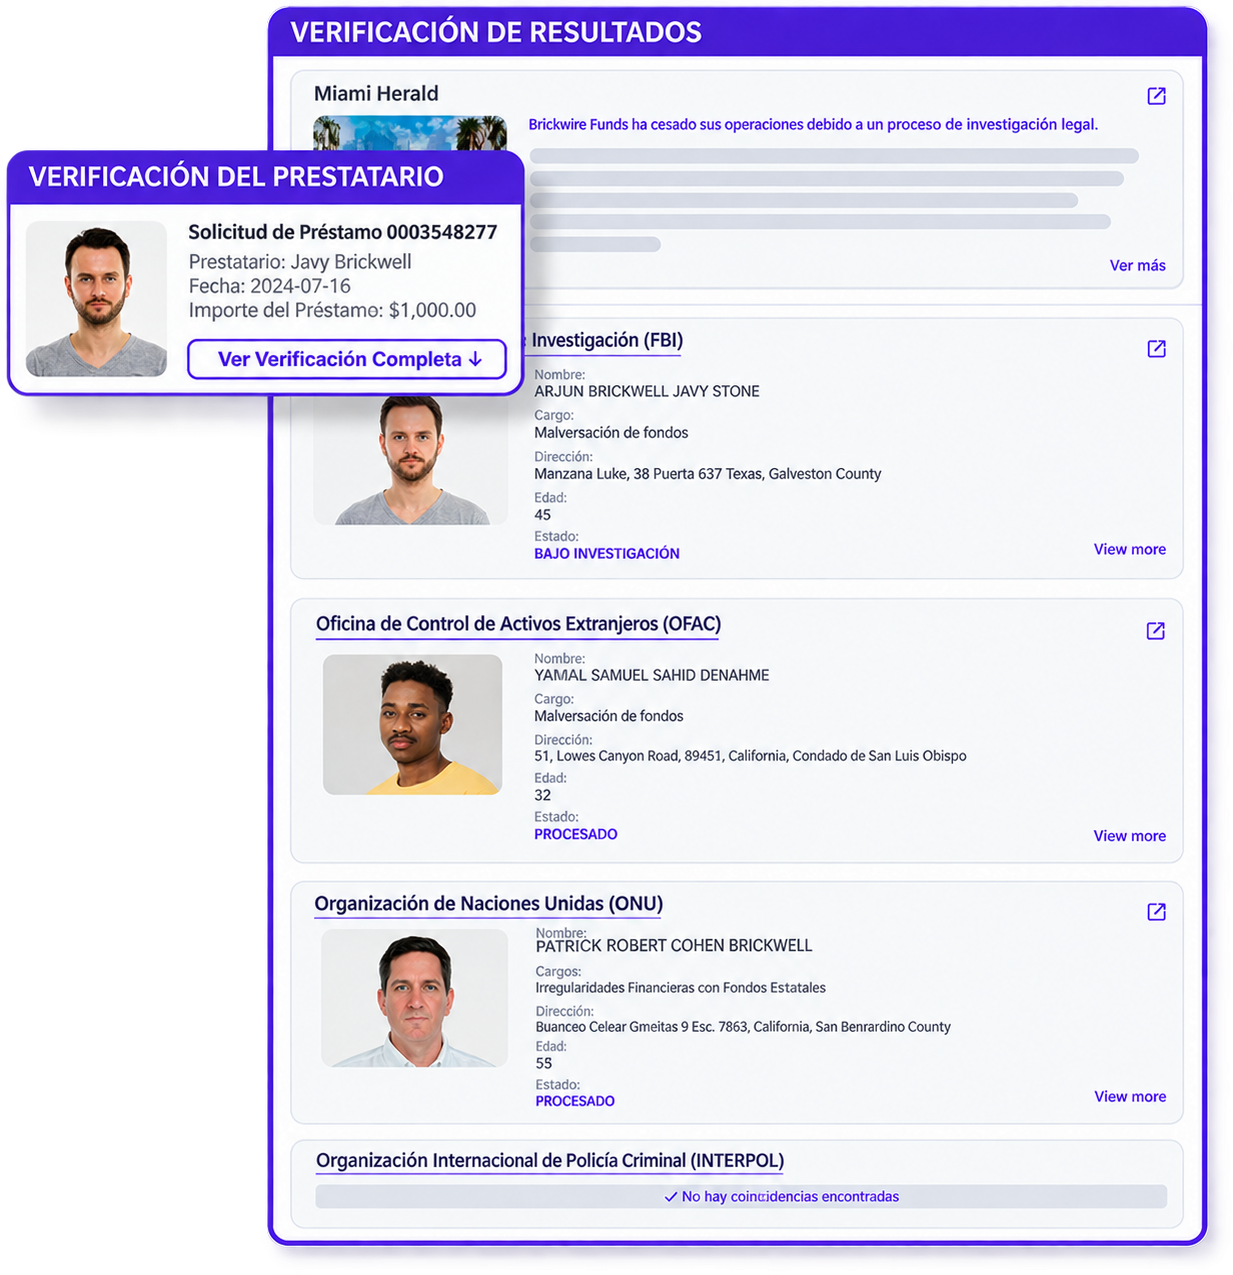Click Patrick Robert Cohen Brickwell photo
Screen dimensions: 1233x1275
pyautogui.click(x=414, y=998)
